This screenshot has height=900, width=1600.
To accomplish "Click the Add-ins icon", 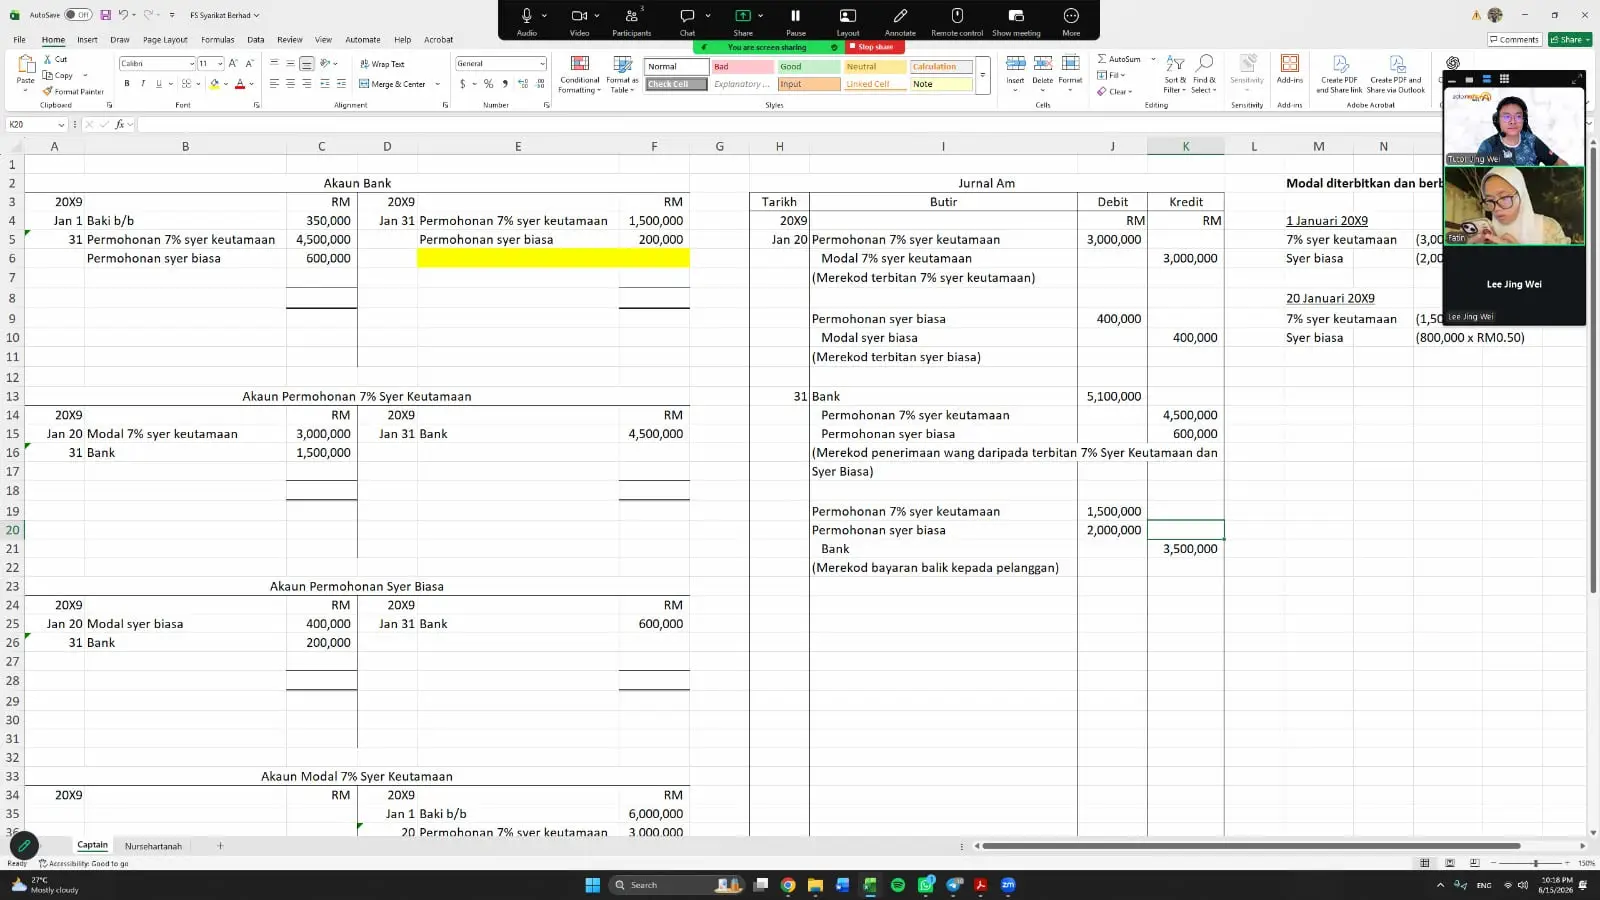I will (x=1290, y=64).
